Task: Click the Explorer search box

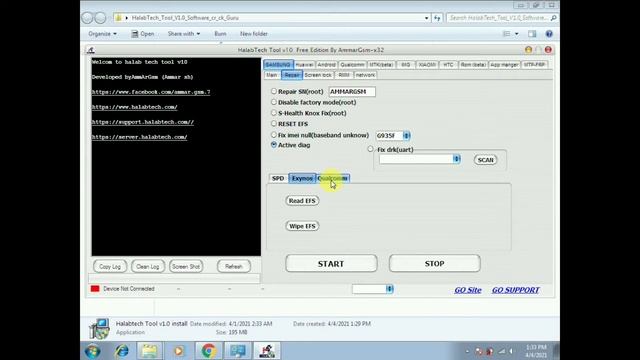Action: 502,18
